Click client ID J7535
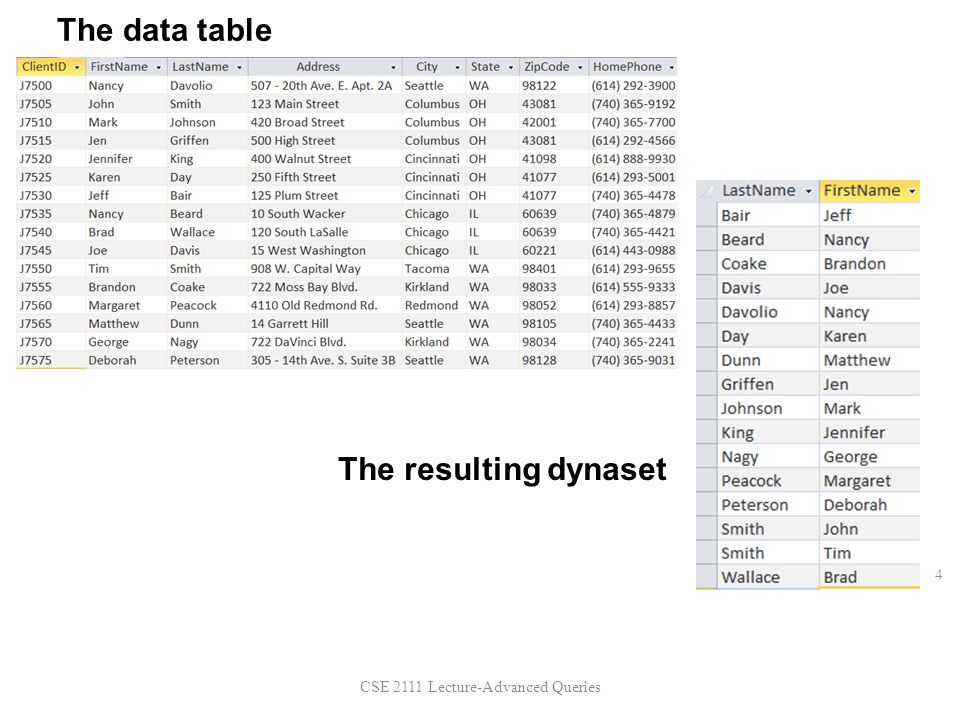This screenshot has width=960, height=720. [x=36, y=214]
